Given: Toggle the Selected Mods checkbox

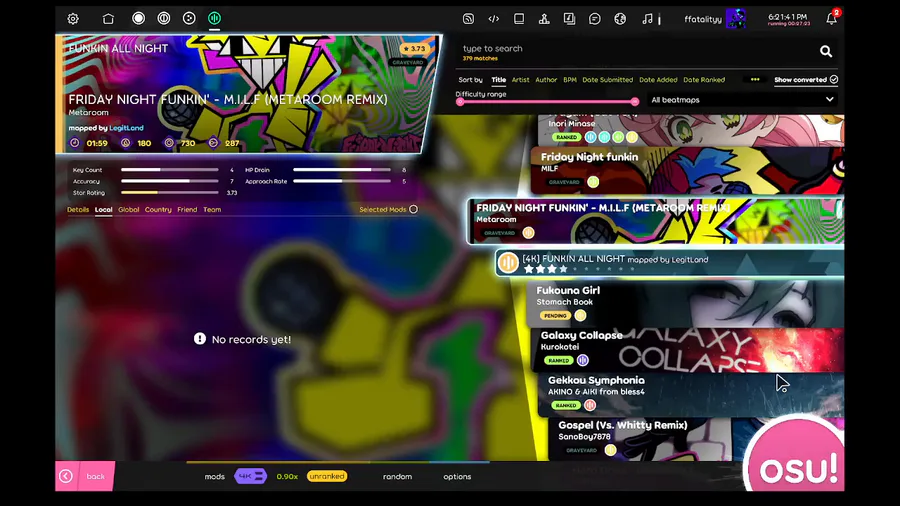Looking at the screenshot, I should pyautogui.click(x=413, y=209).
